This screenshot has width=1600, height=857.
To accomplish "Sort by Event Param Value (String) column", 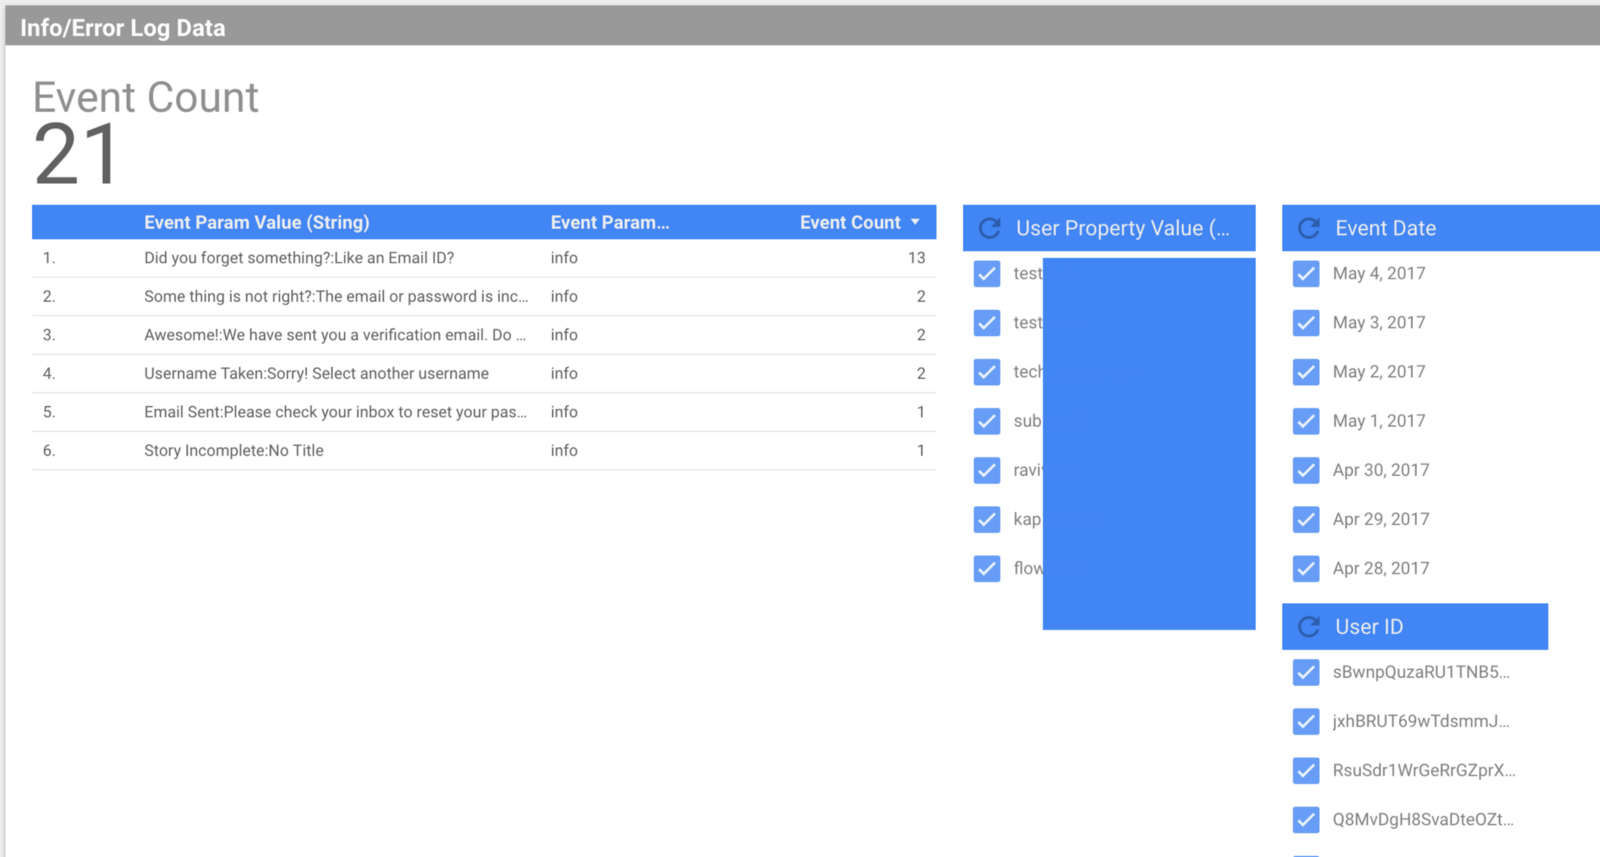I will [x=256, y=222].
